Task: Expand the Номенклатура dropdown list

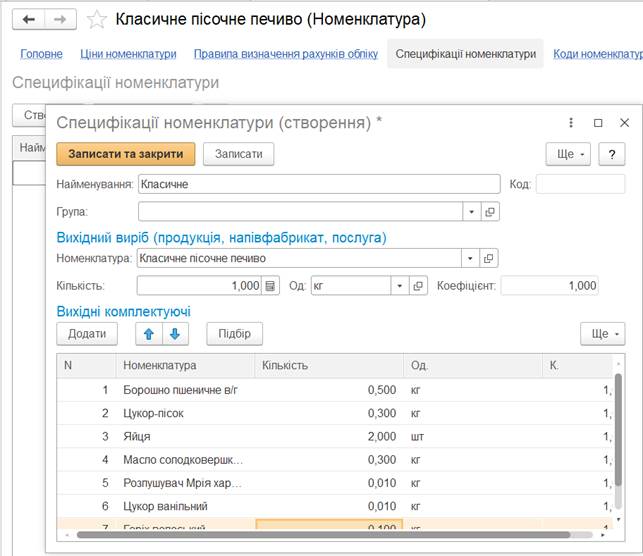Action: [471, 258]
